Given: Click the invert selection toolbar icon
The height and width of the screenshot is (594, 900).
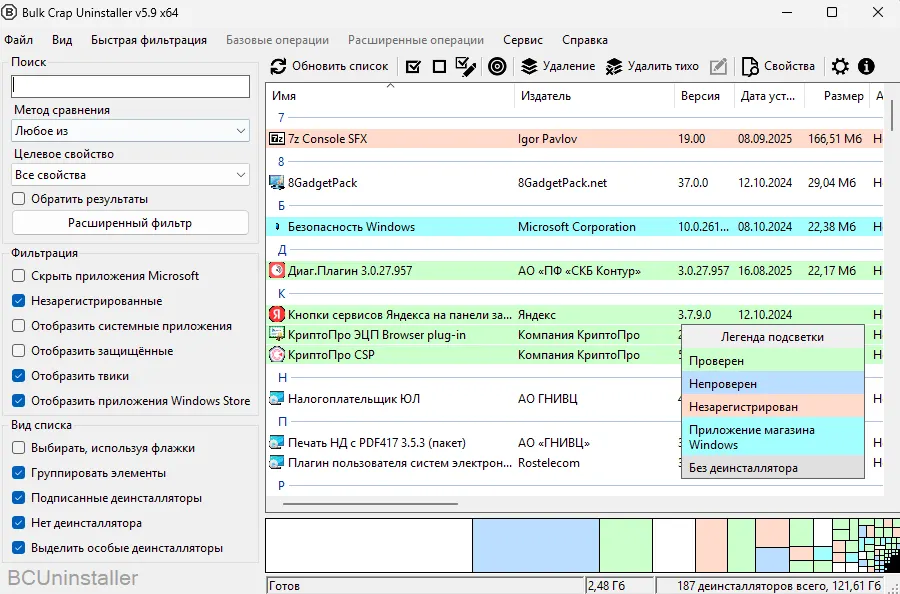Looking at the screenshot, I should tap(465, 67).
